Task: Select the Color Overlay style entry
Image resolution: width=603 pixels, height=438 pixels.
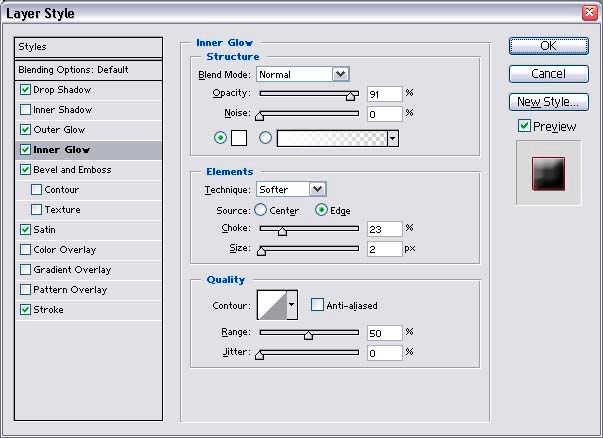Action: tap(65, 250)
